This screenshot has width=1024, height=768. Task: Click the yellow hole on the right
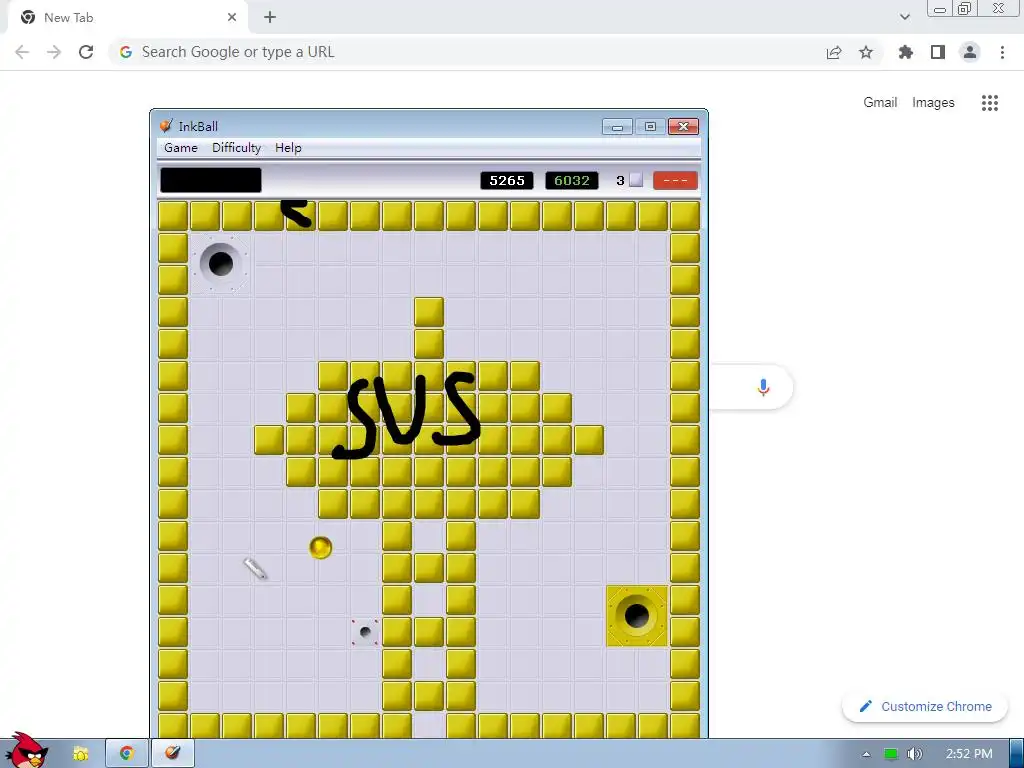[637, 616]
